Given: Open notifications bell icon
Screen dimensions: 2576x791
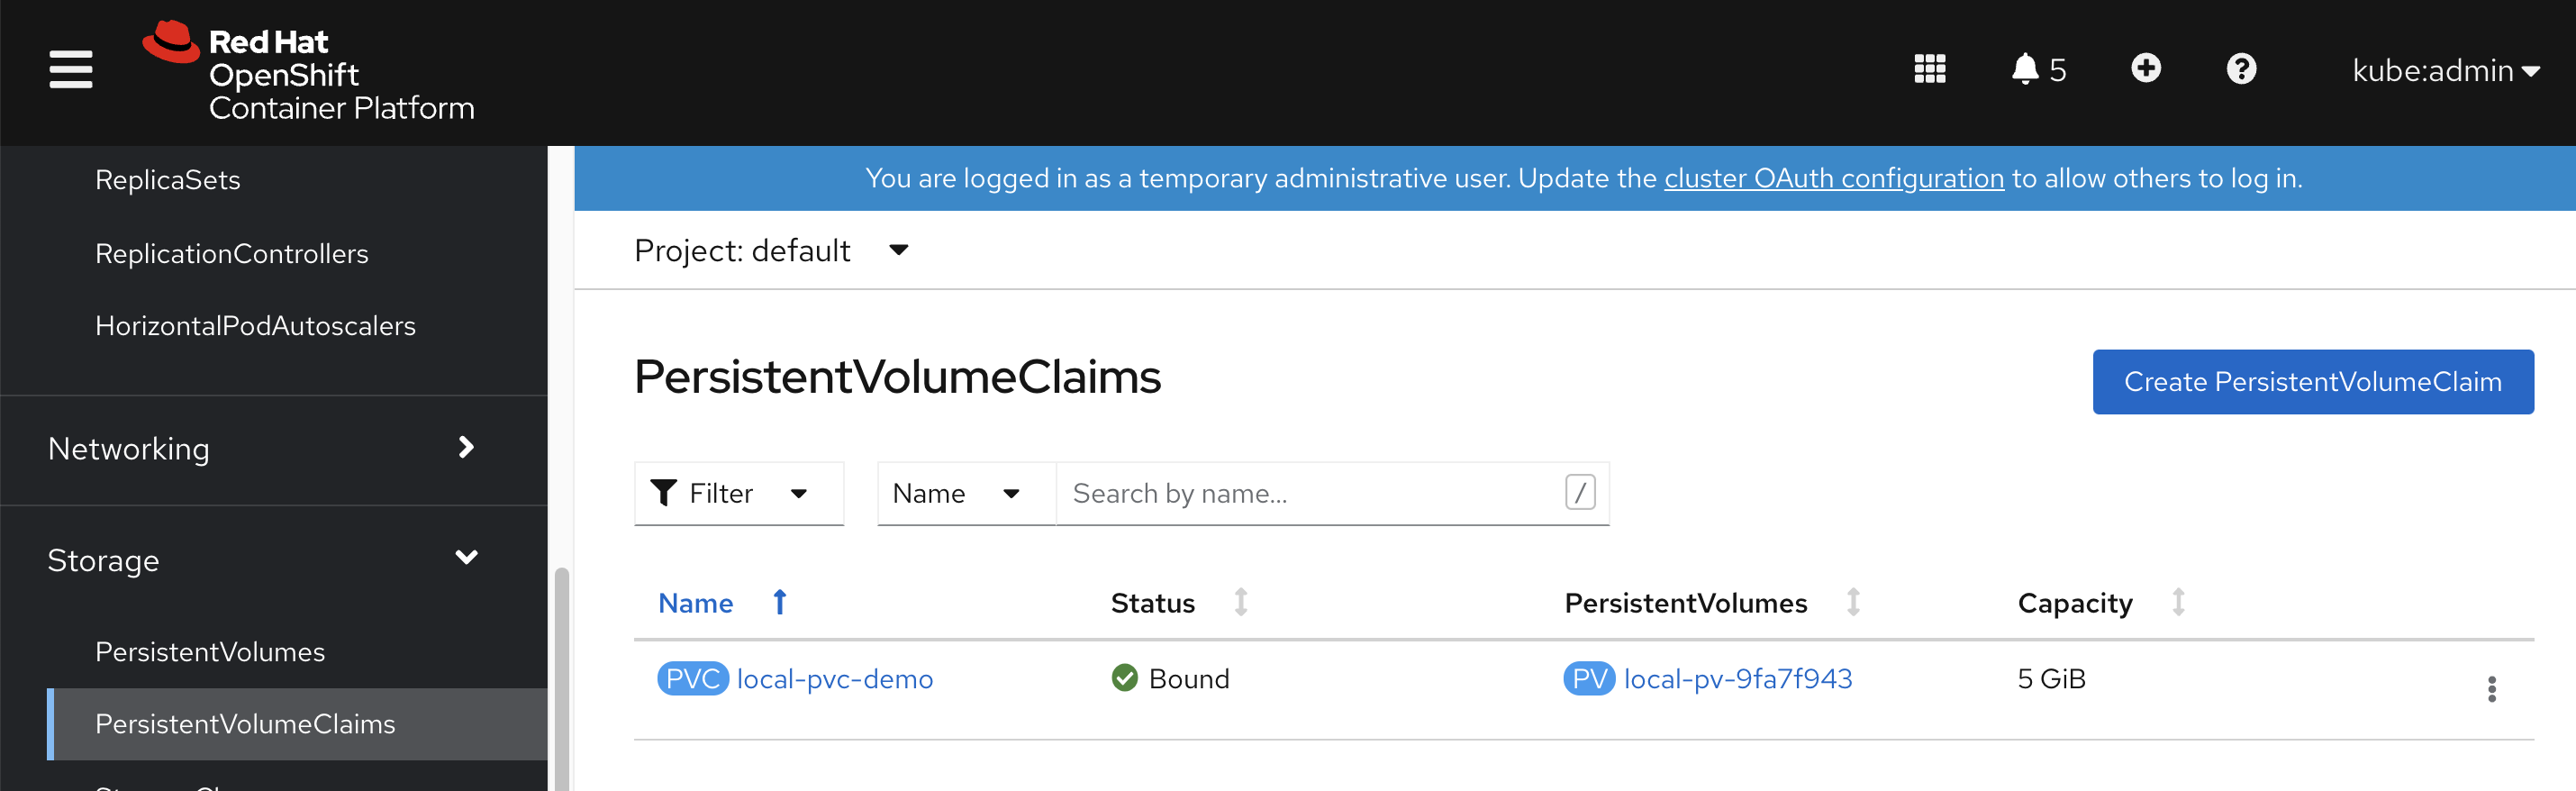Looking at the screenshot, I should [x=2025, y=69].
